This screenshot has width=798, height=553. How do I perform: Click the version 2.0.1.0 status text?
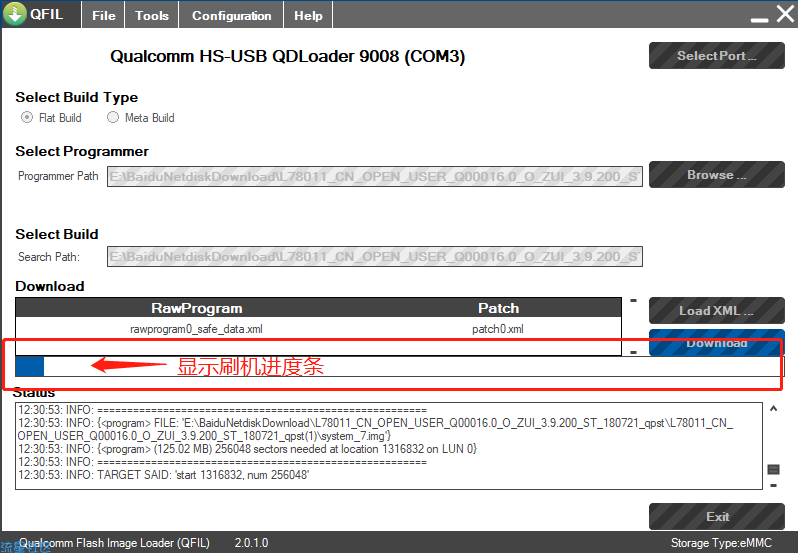(251, 543)
